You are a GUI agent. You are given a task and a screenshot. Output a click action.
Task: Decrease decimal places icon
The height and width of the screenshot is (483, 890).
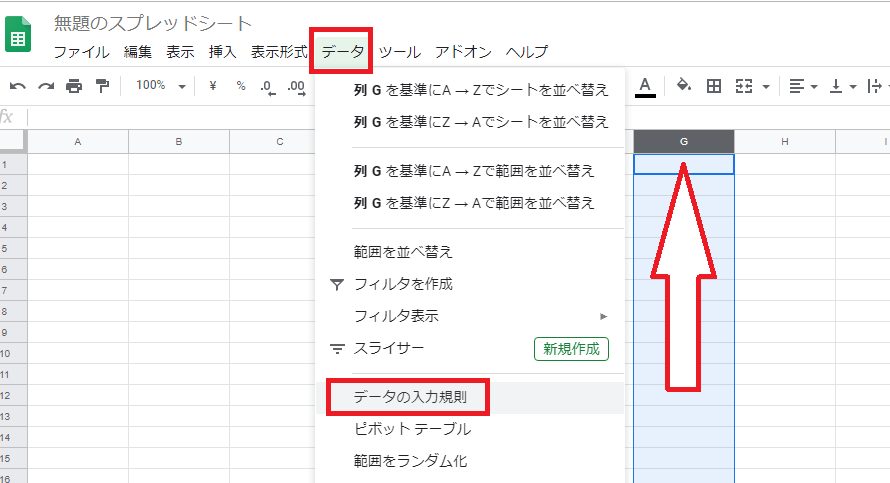coord(268,87)
